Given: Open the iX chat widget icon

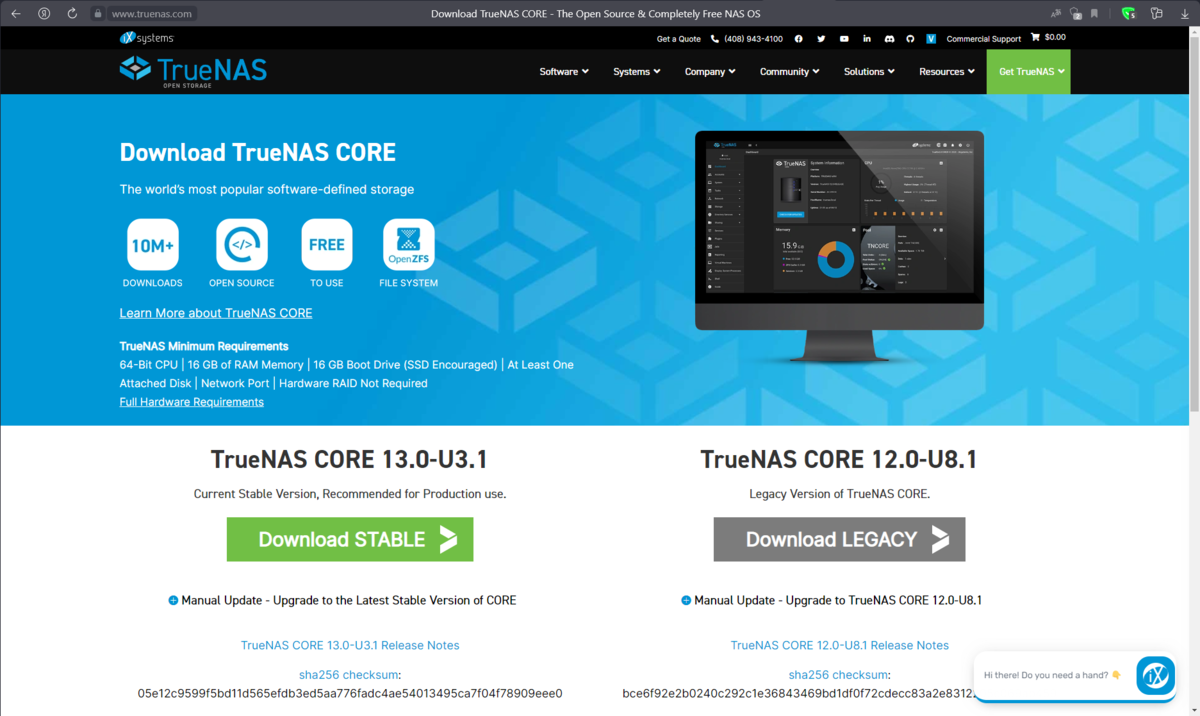Looking at the screenshot, I should click(x=1156, y=675).
